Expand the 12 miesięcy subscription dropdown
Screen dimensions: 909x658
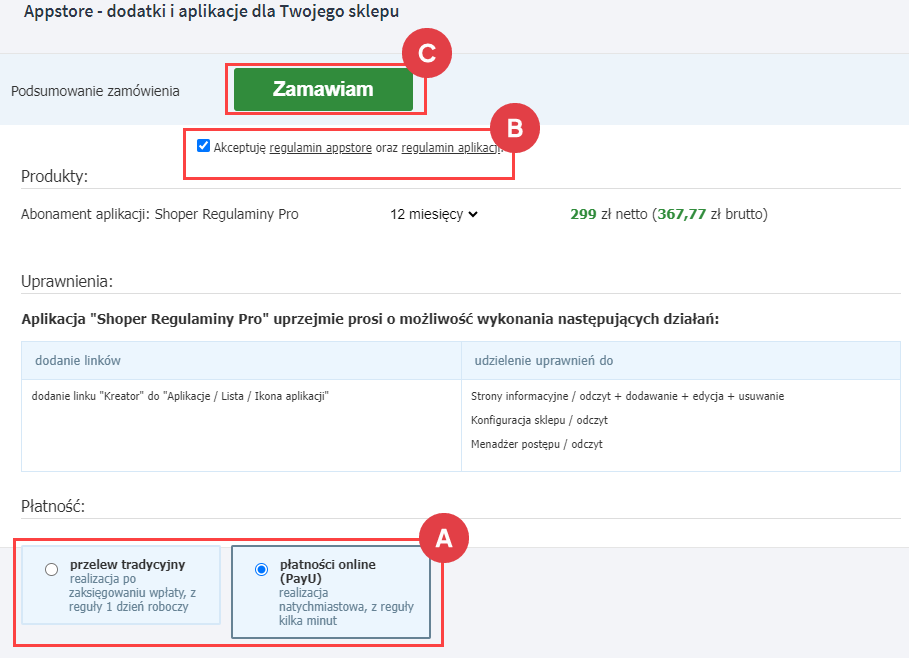(434, 214)
